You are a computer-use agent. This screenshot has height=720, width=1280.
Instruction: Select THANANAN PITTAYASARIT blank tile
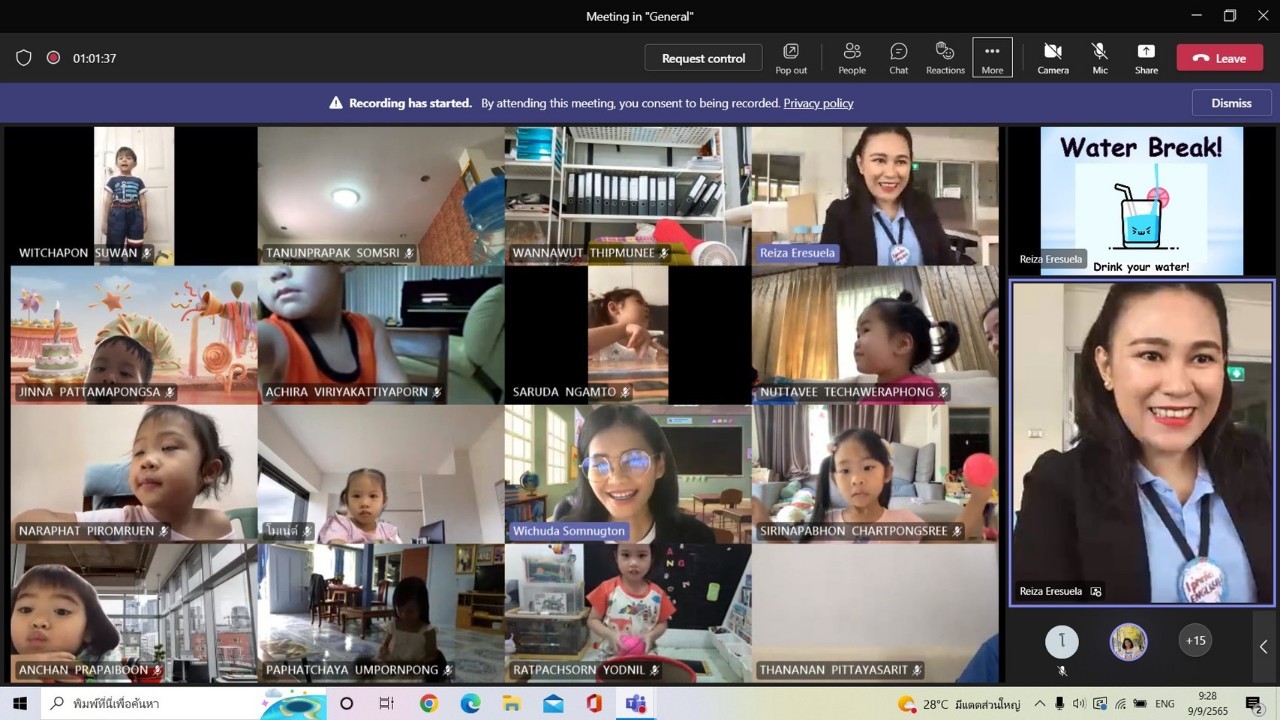pos(875,612)
